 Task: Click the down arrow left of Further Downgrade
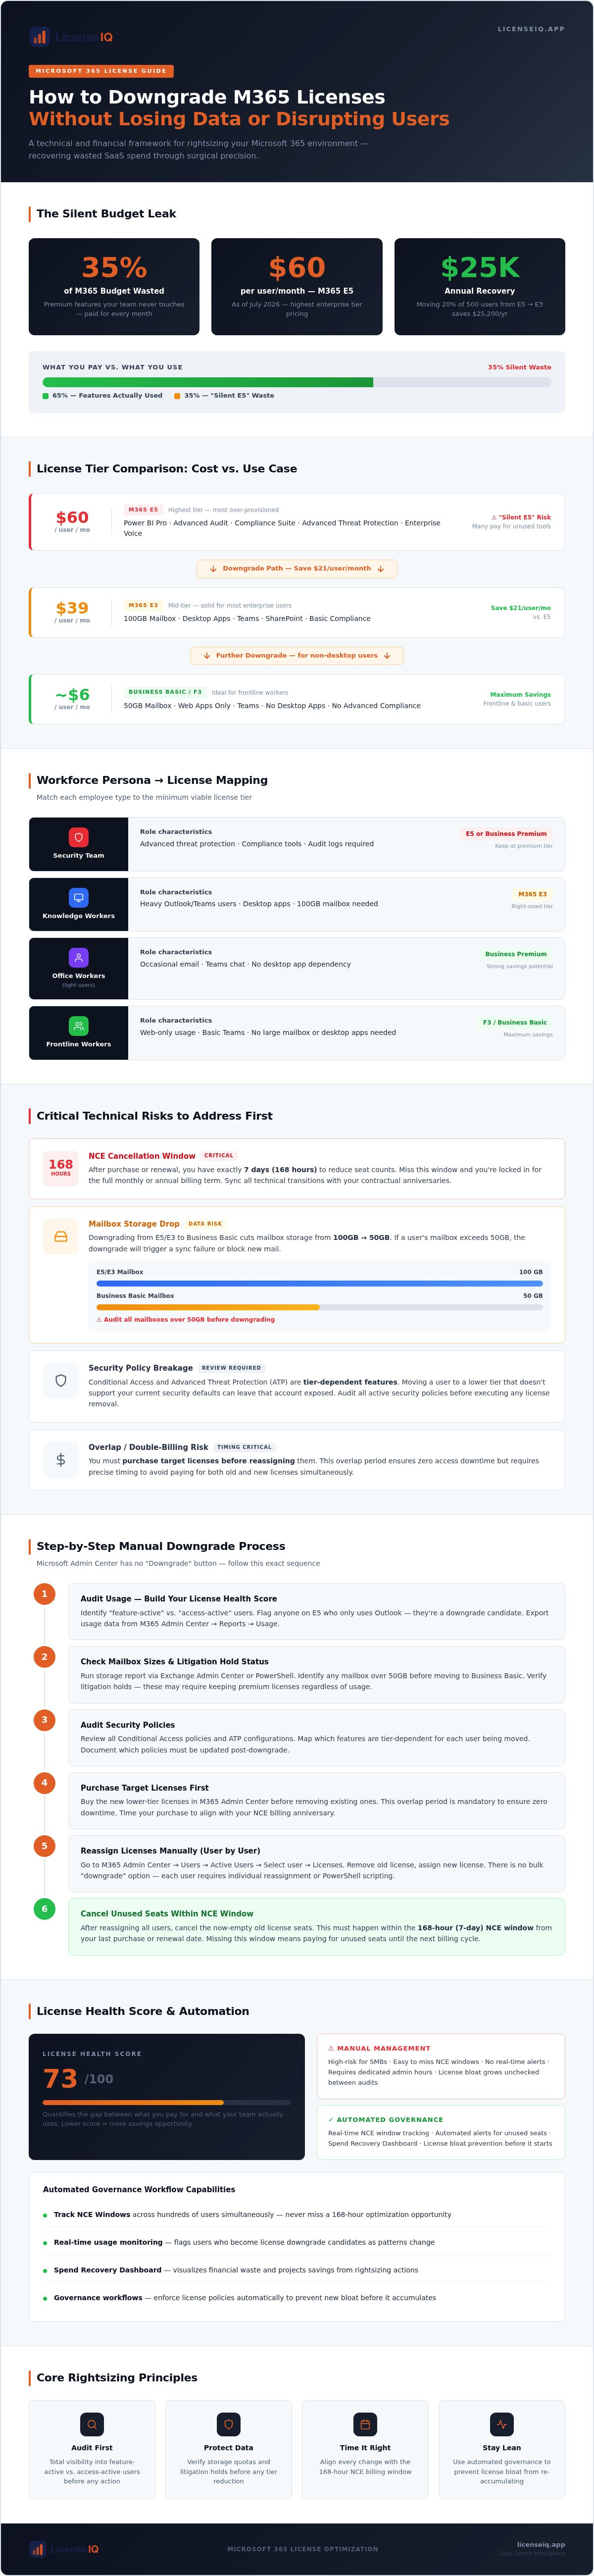(207, 656)
